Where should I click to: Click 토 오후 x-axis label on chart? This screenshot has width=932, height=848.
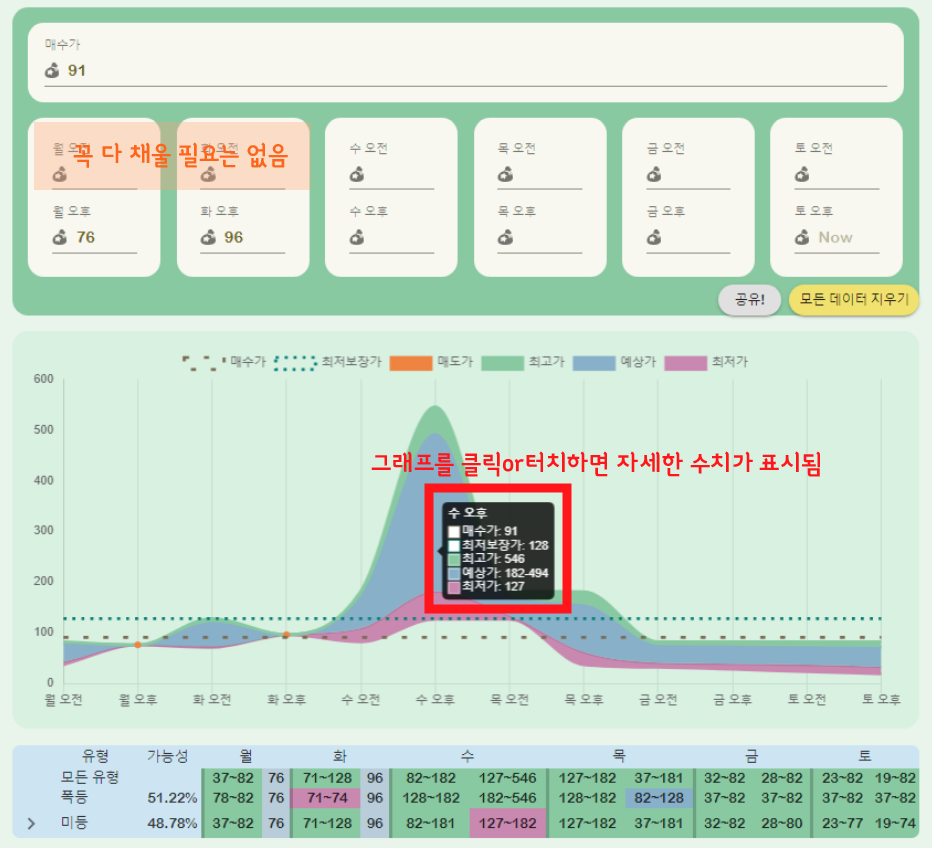click(881, 700)
